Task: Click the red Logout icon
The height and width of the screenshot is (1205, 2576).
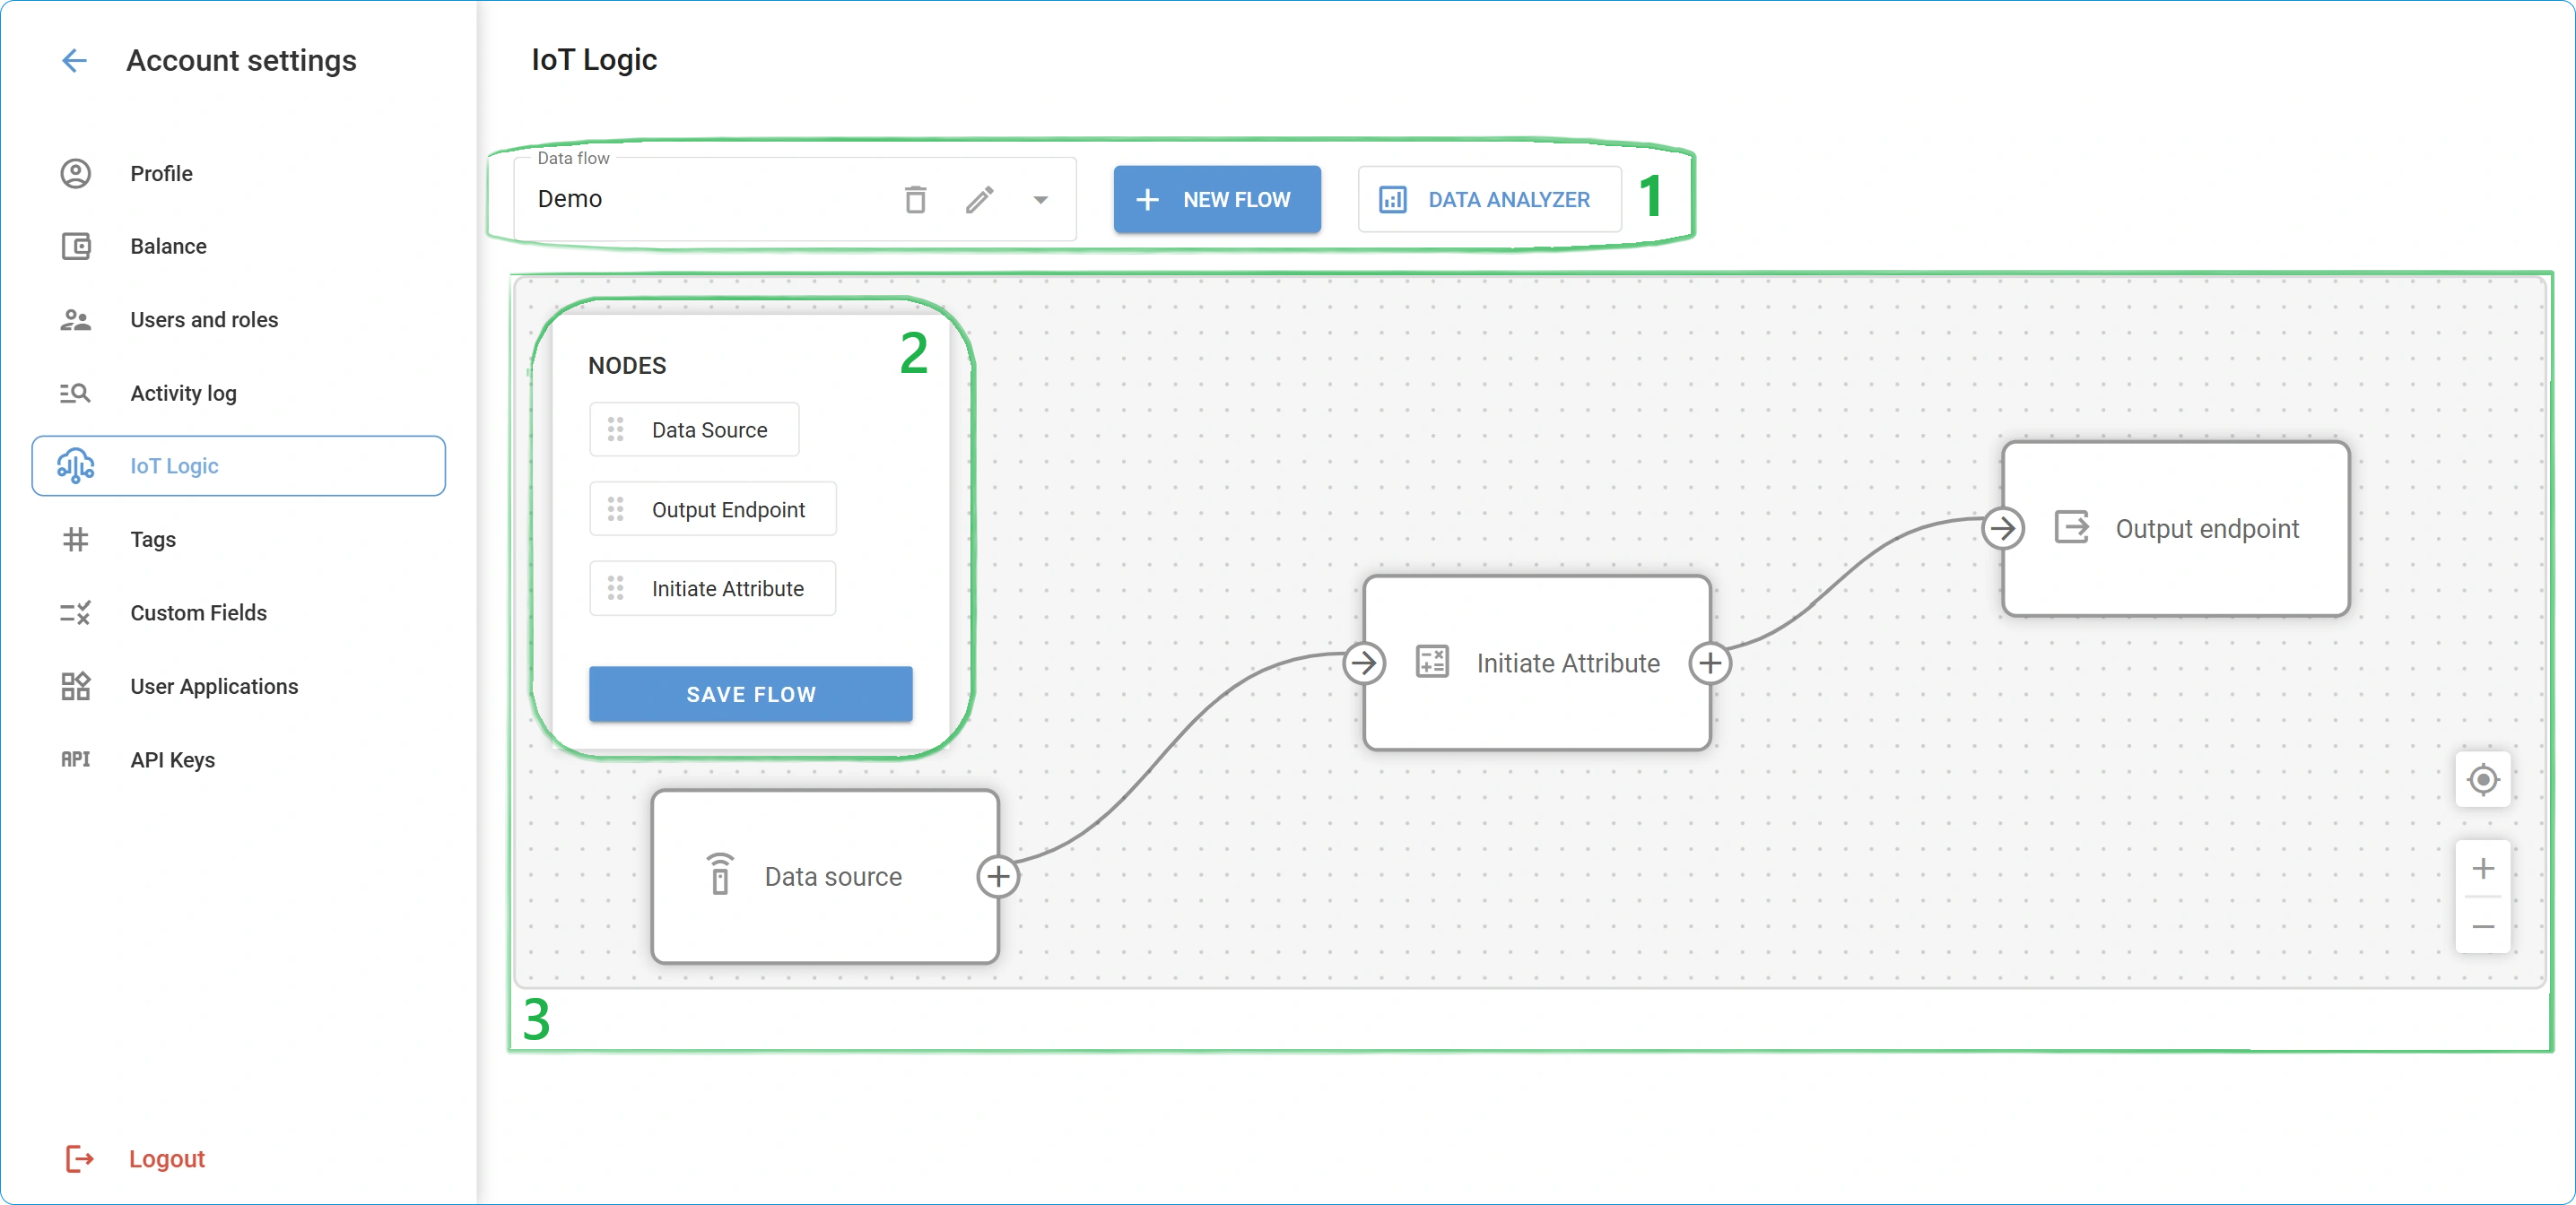Action: 79,1159
